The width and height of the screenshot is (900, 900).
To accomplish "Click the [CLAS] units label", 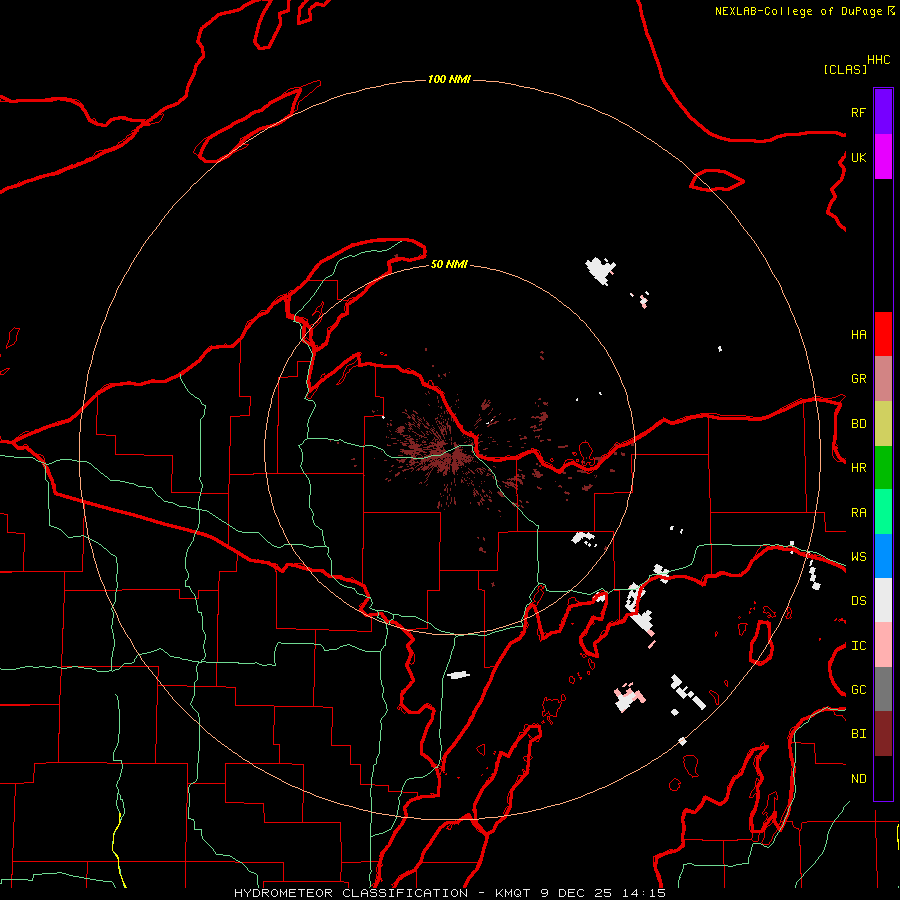I will (844, 70).
